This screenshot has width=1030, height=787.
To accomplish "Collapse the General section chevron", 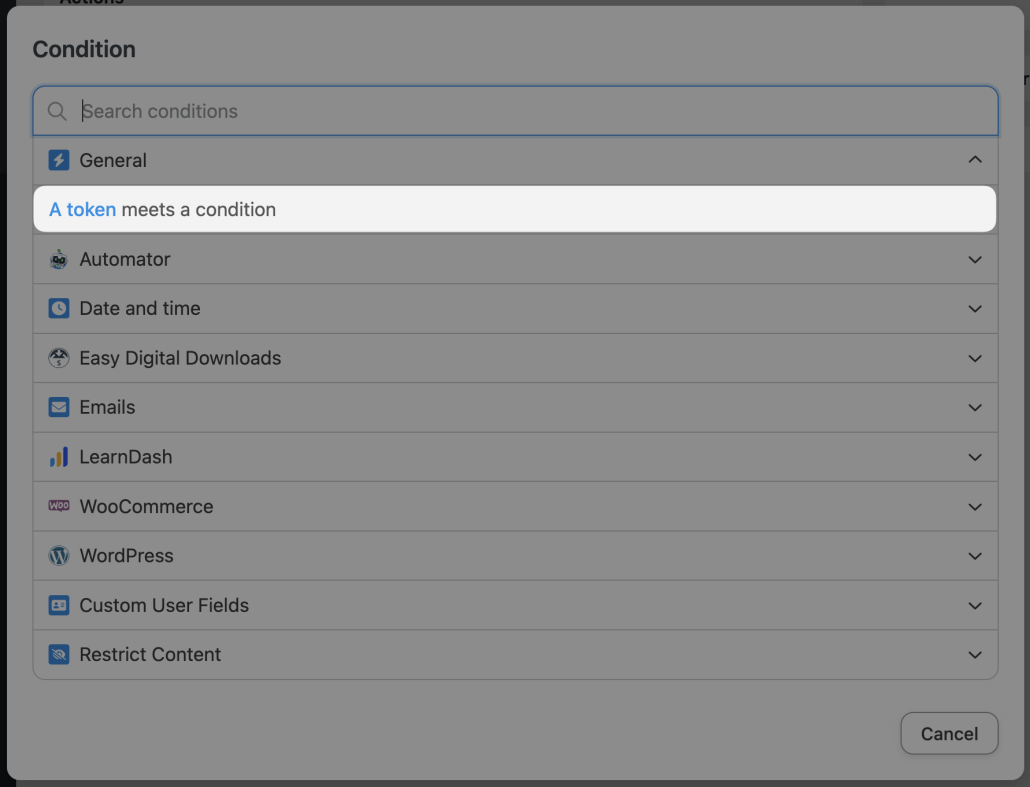I will coord(975,160).
